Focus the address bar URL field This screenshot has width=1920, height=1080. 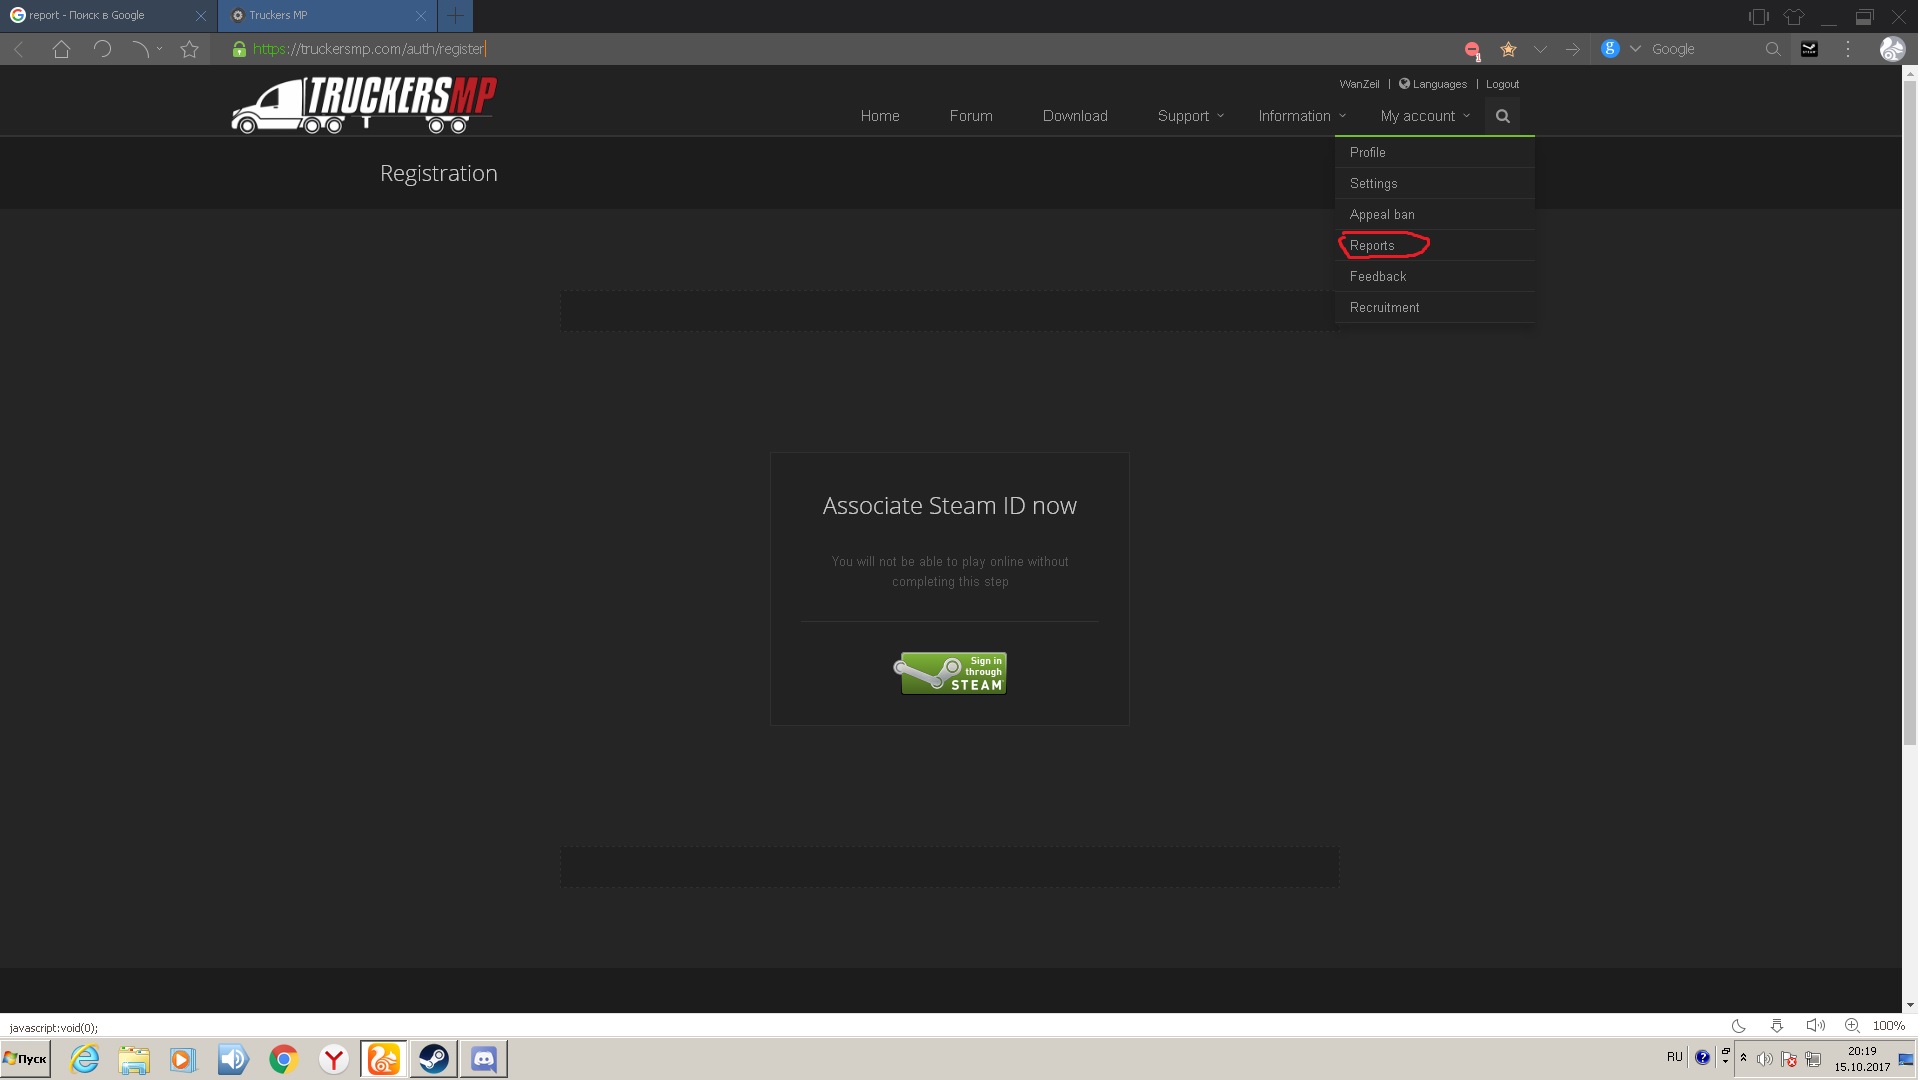click(x=840, y=49)
